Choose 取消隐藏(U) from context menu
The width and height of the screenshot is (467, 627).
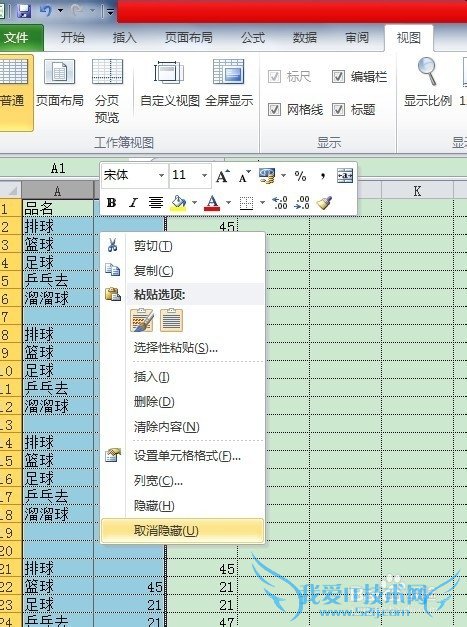click(182, 531)
